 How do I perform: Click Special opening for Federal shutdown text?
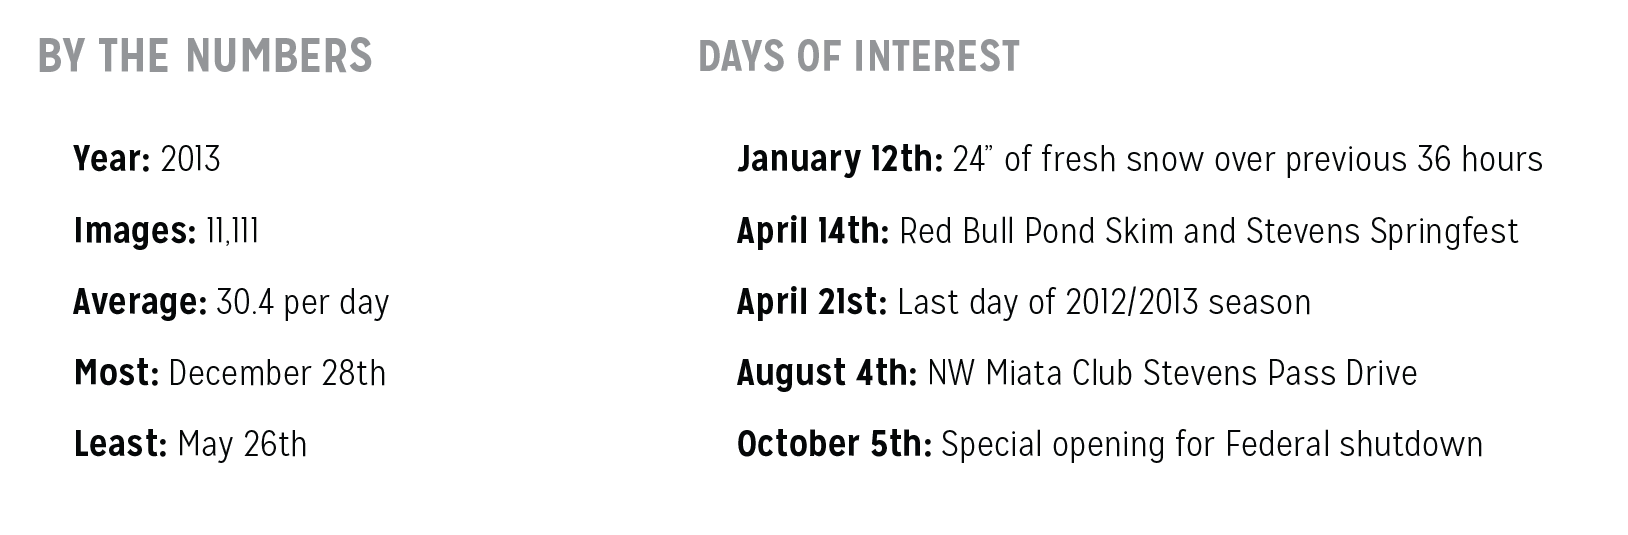[1212, 445]
